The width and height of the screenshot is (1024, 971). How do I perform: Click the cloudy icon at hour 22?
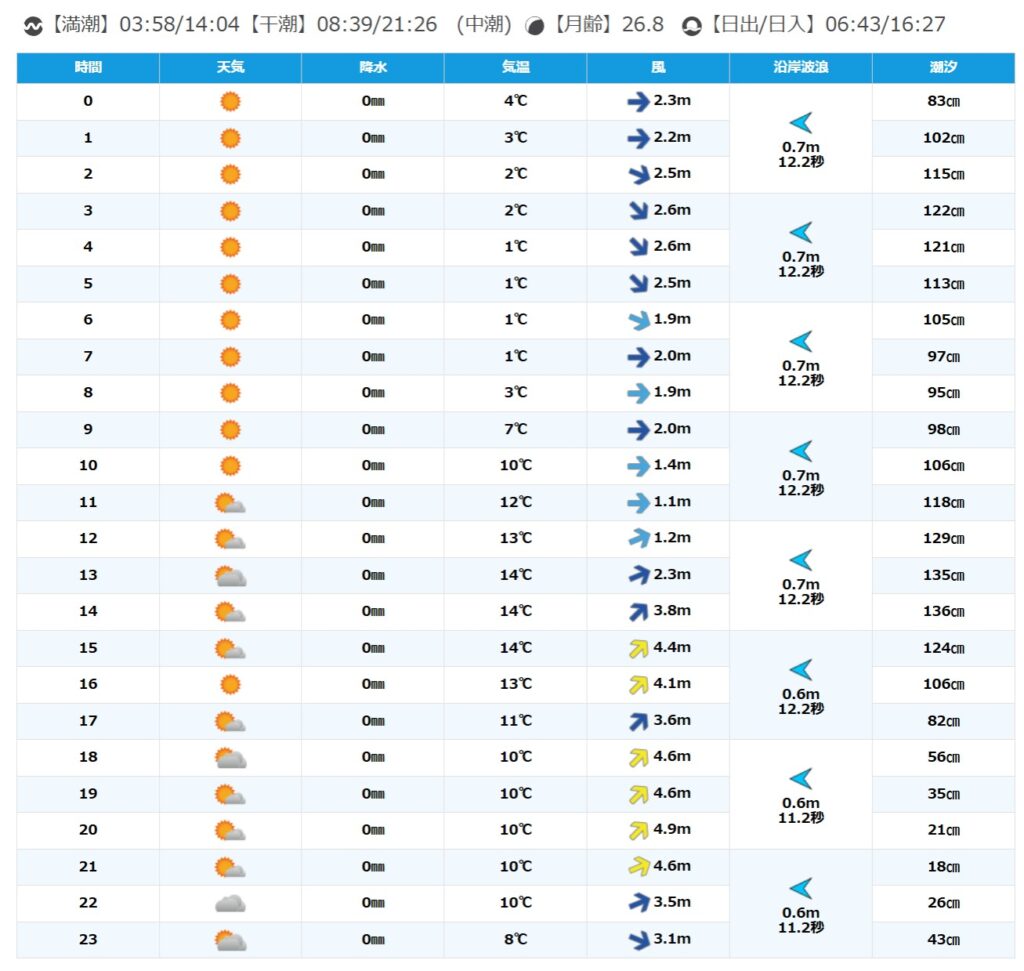[x=230, y=903]
